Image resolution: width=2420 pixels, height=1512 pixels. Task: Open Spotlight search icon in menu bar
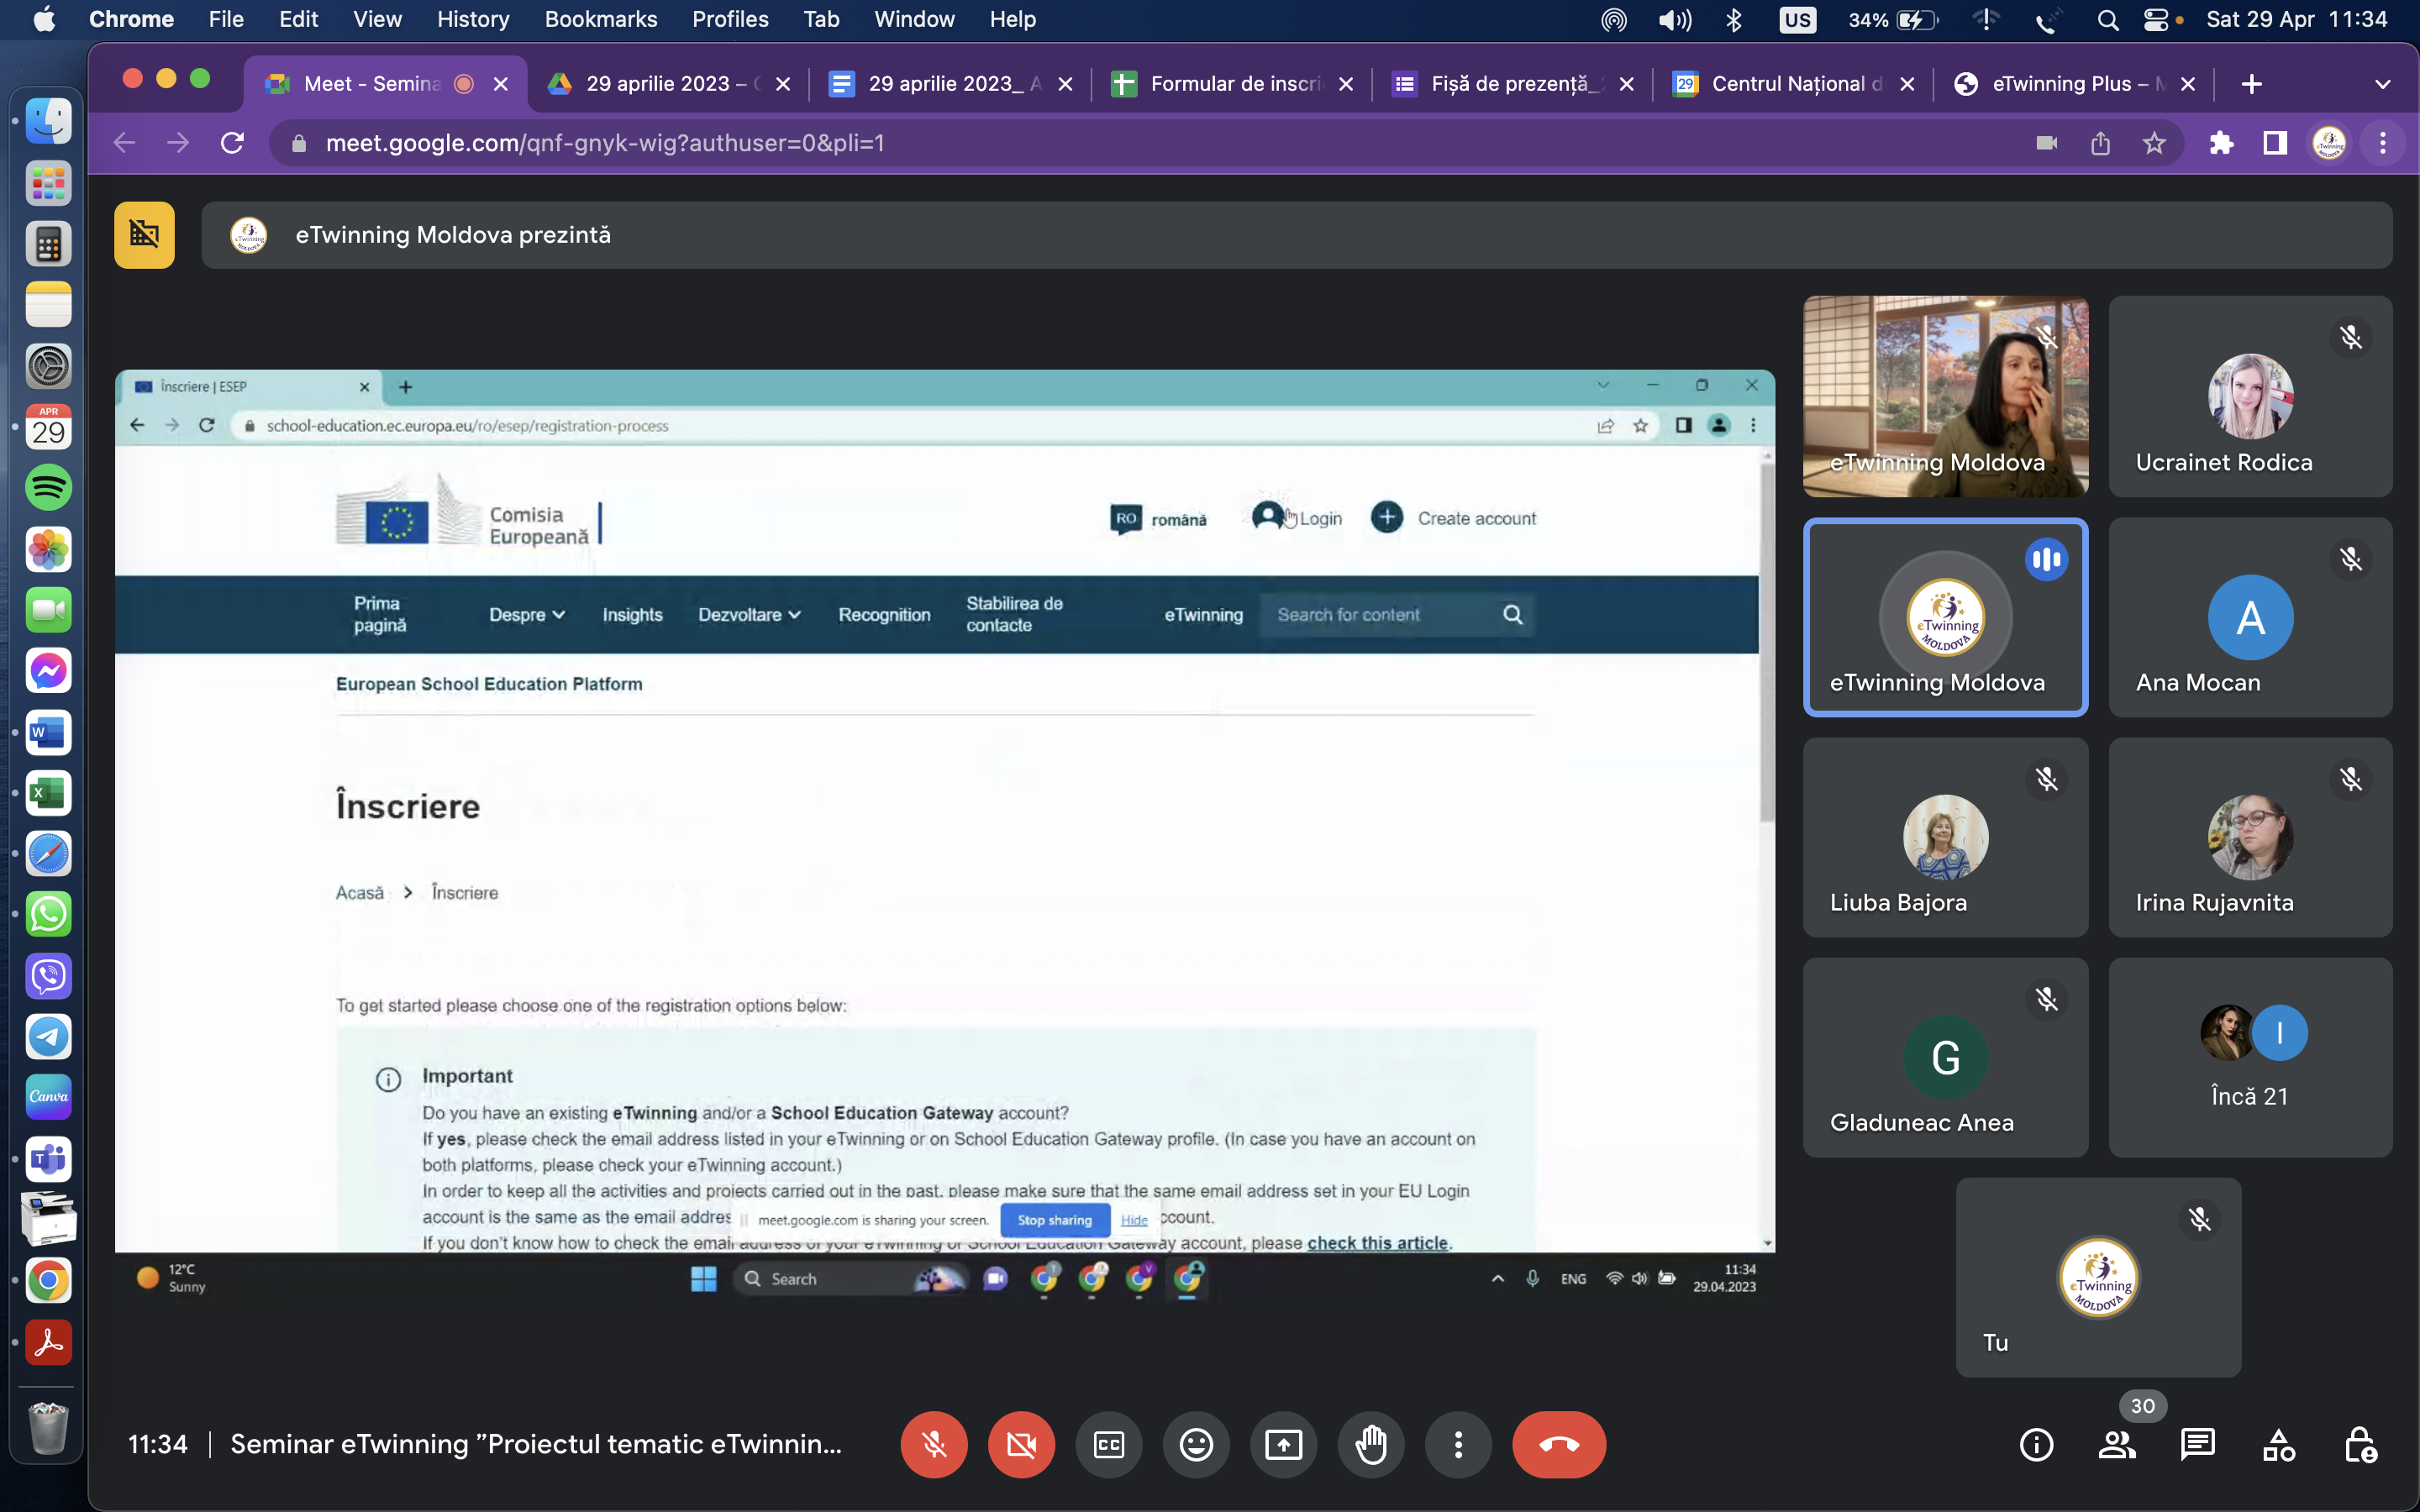(2108, 19)
